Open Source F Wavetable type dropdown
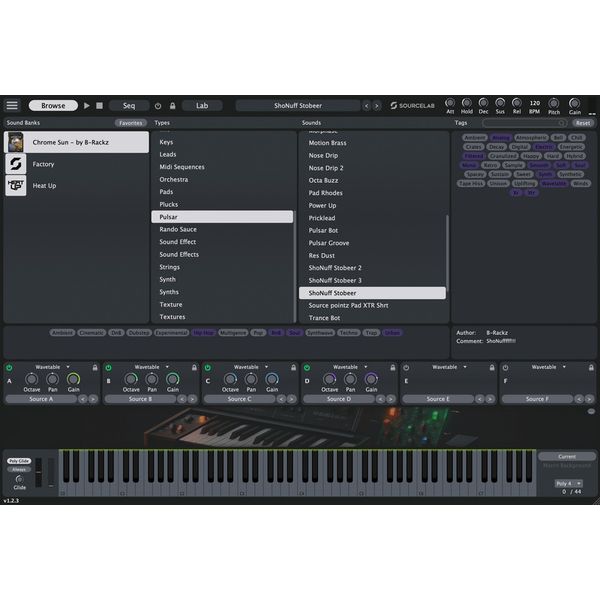 [x=548, y=367]
